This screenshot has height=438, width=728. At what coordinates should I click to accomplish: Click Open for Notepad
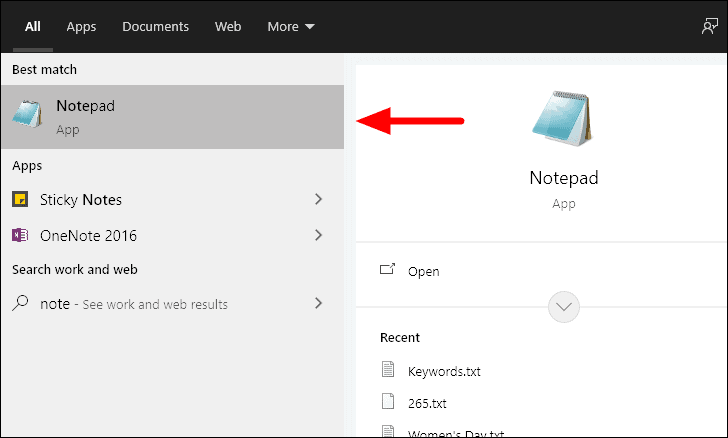click(x=423, y=271)
